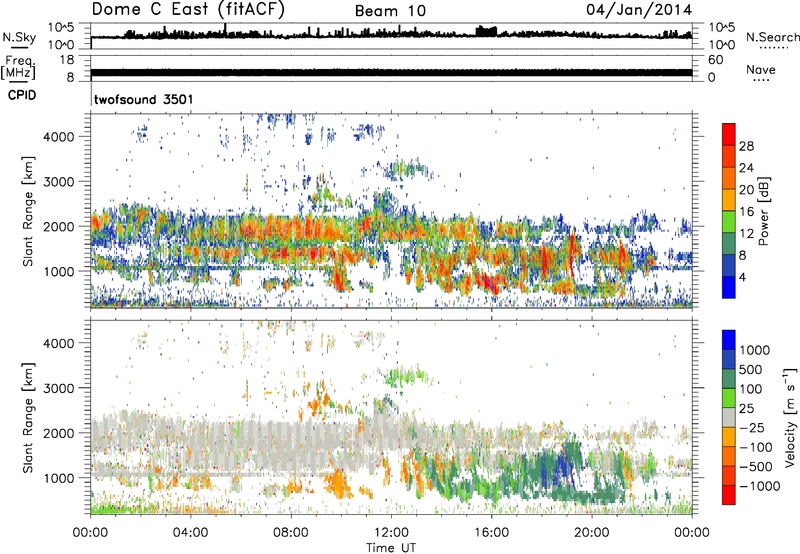Click the 'Dome C East (fitACF)' title
Screen dimensions: 800x554
point(188,10)
